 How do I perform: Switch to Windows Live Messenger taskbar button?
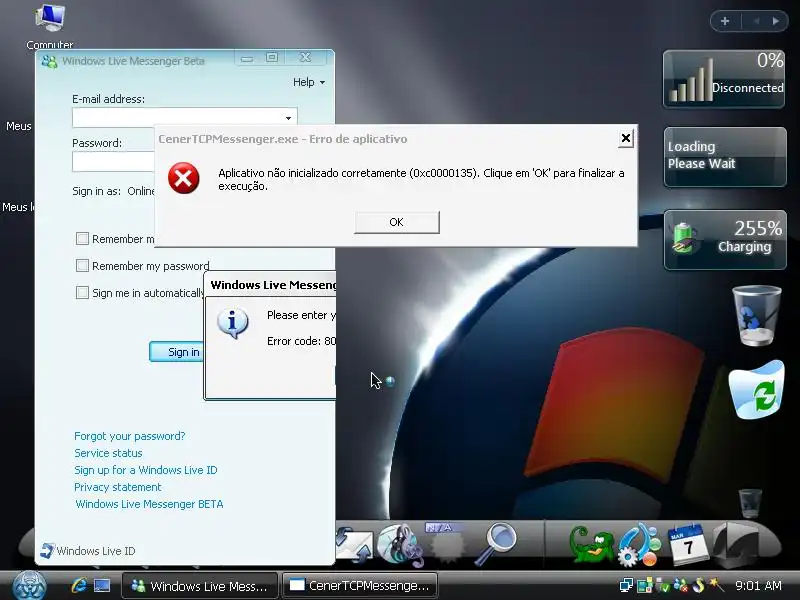pyautogui.click(x=200, y=586)
